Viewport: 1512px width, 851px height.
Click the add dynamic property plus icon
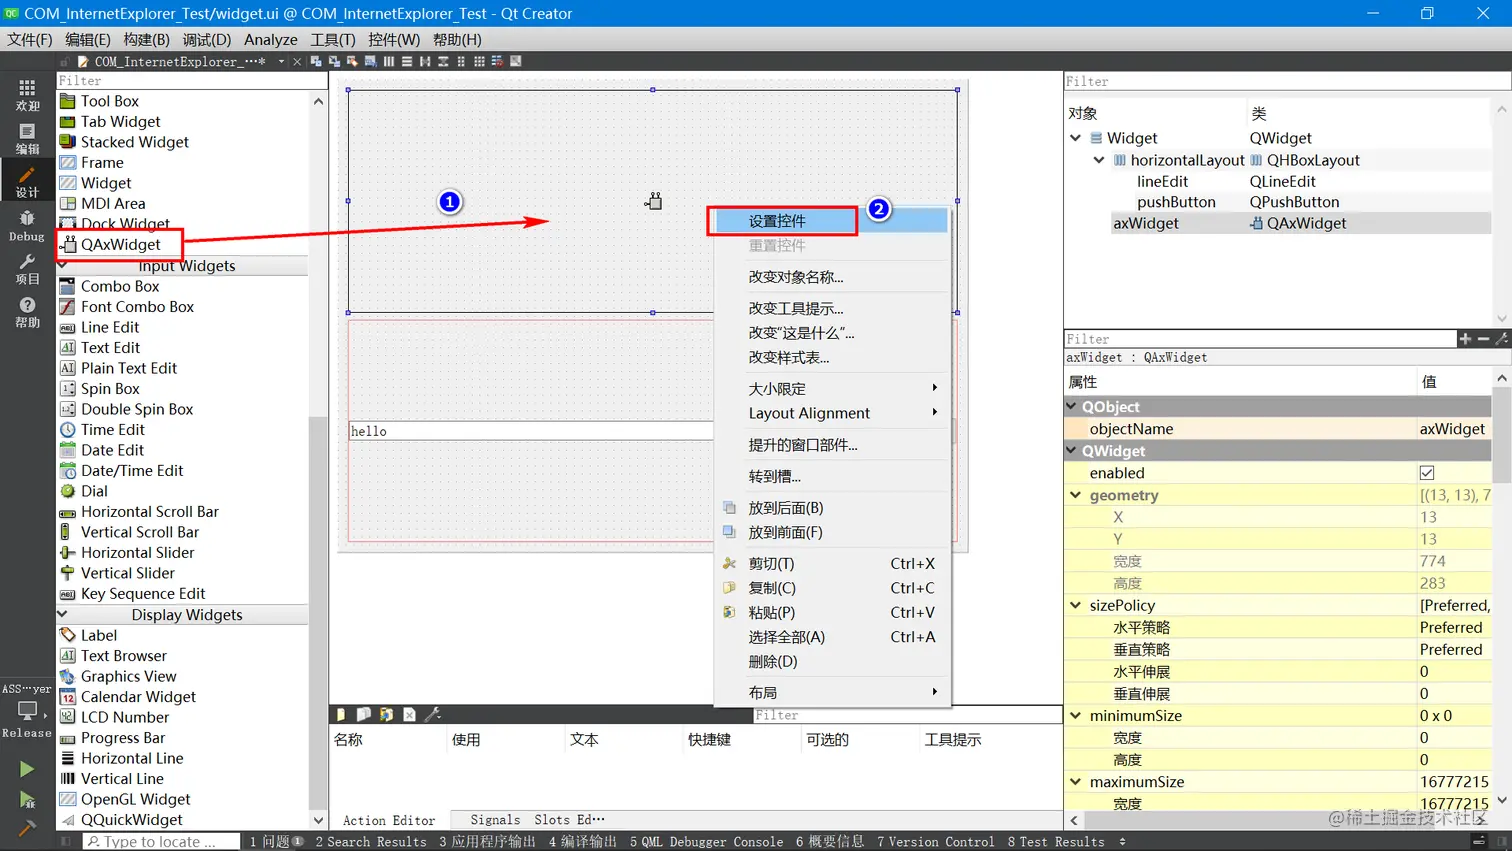[1465, 339]
